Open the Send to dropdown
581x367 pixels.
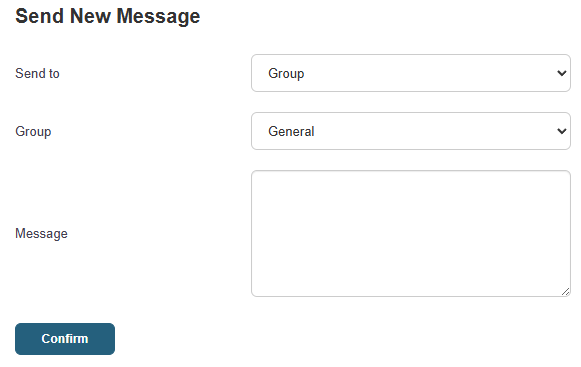pyautogui.click(x=411, y=73)
